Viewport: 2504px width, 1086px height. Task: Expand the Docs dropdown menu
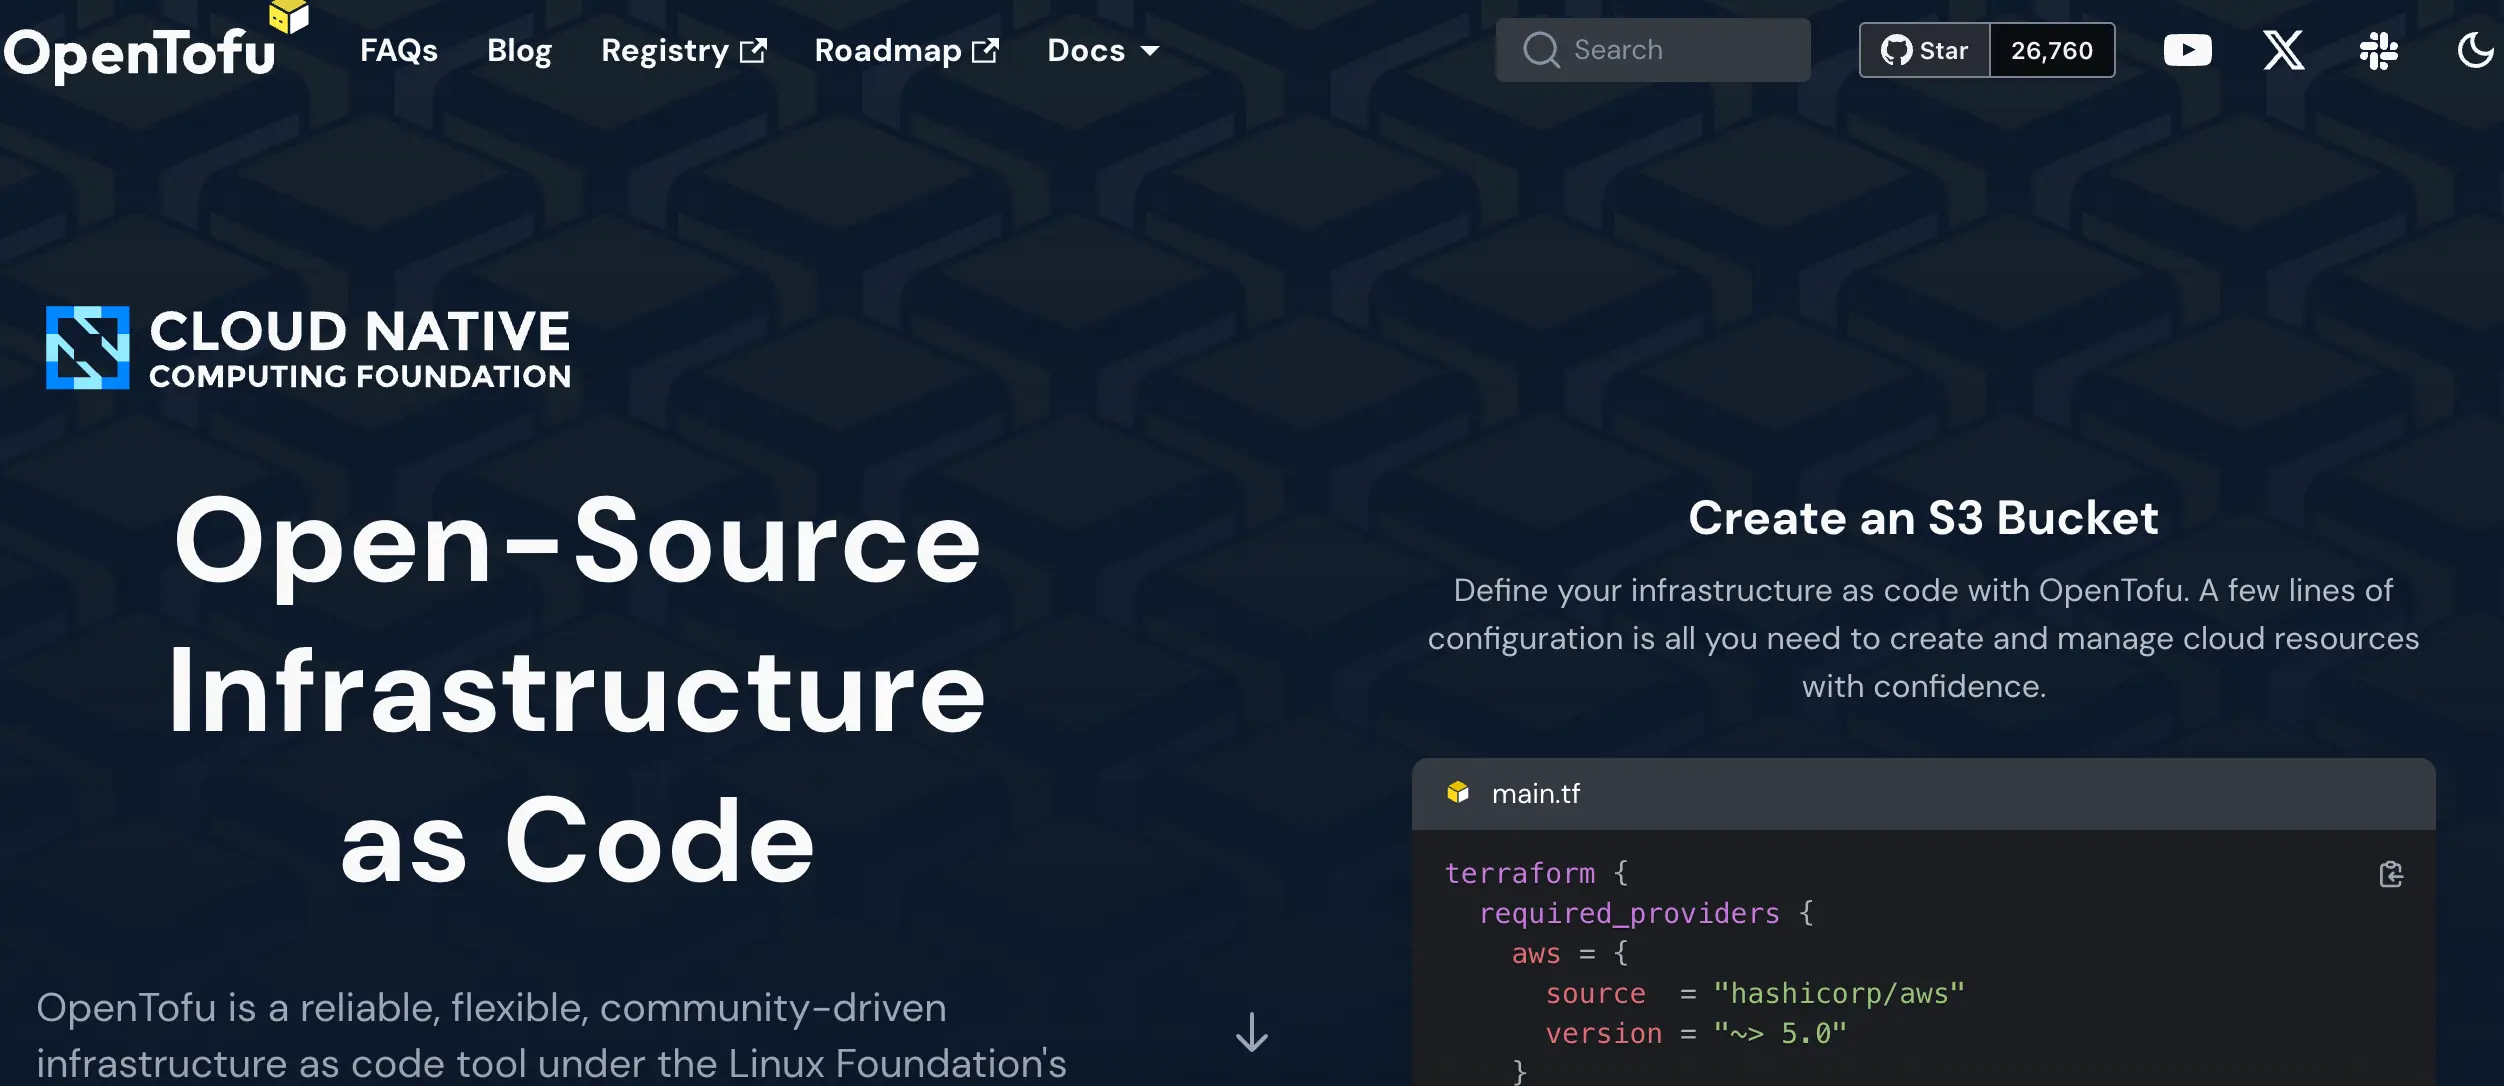pyautogui.click(x=1086, y=50)
